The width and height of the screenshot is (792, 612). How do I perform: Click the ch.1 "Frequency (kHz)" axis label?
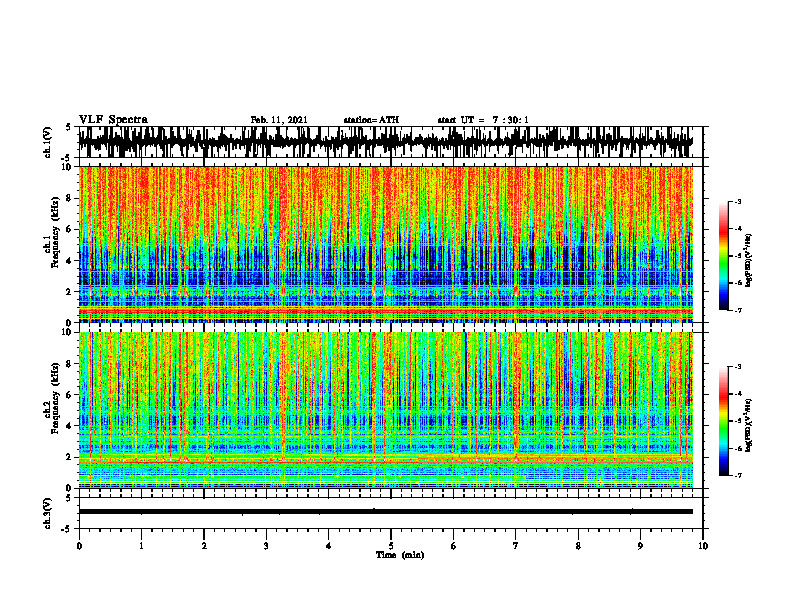point(54,233)
